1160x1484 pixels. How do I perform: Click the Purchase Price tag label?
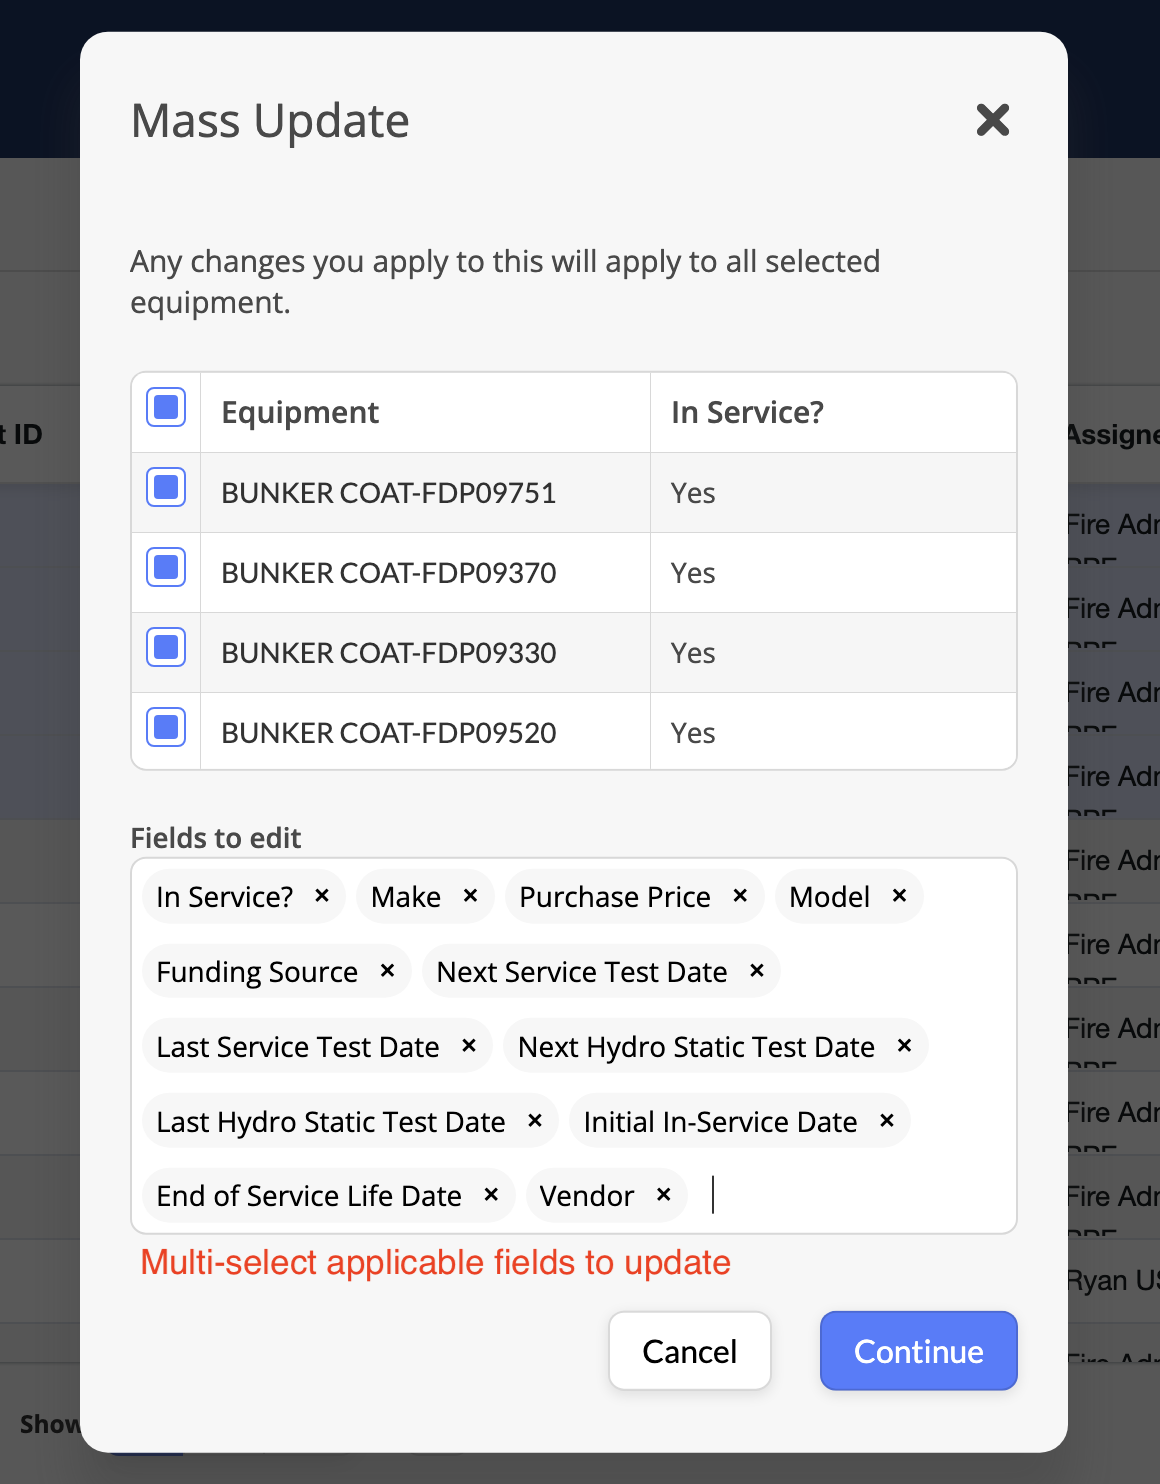click(615, 897)
